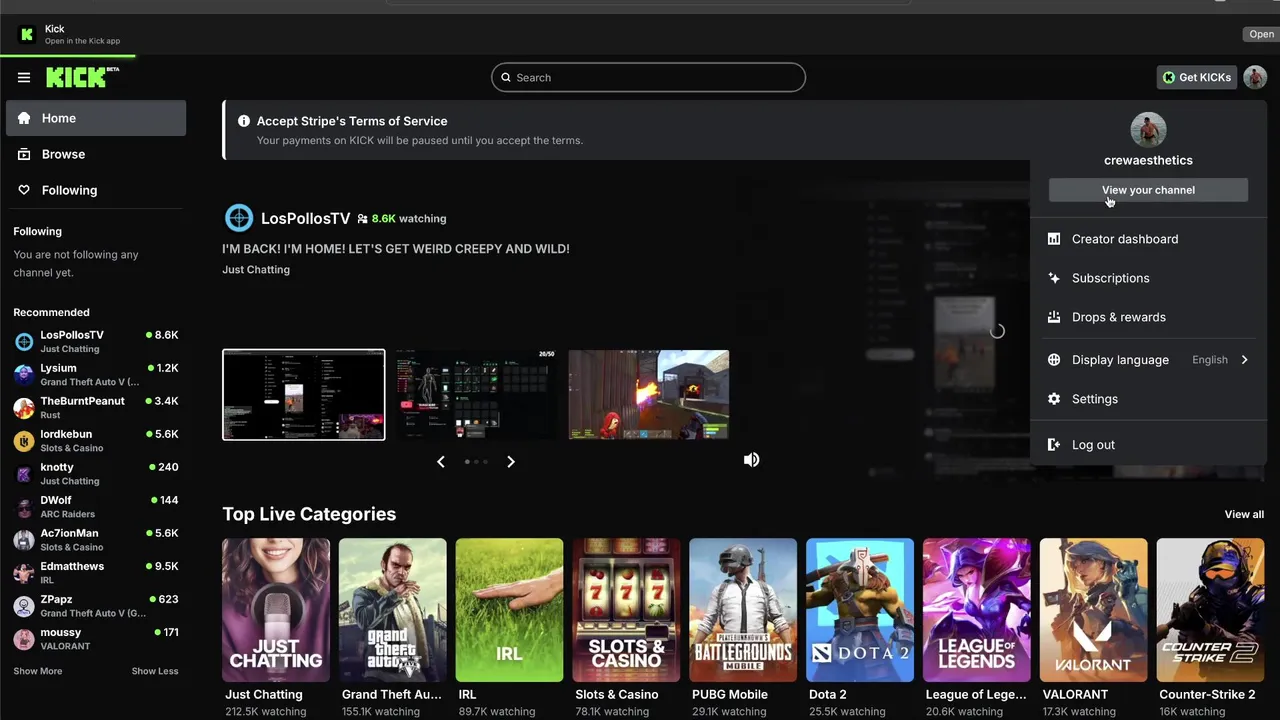Click Get KICKs button
The height and width of the screenshot is (720, 1280).
point(1196,77)
